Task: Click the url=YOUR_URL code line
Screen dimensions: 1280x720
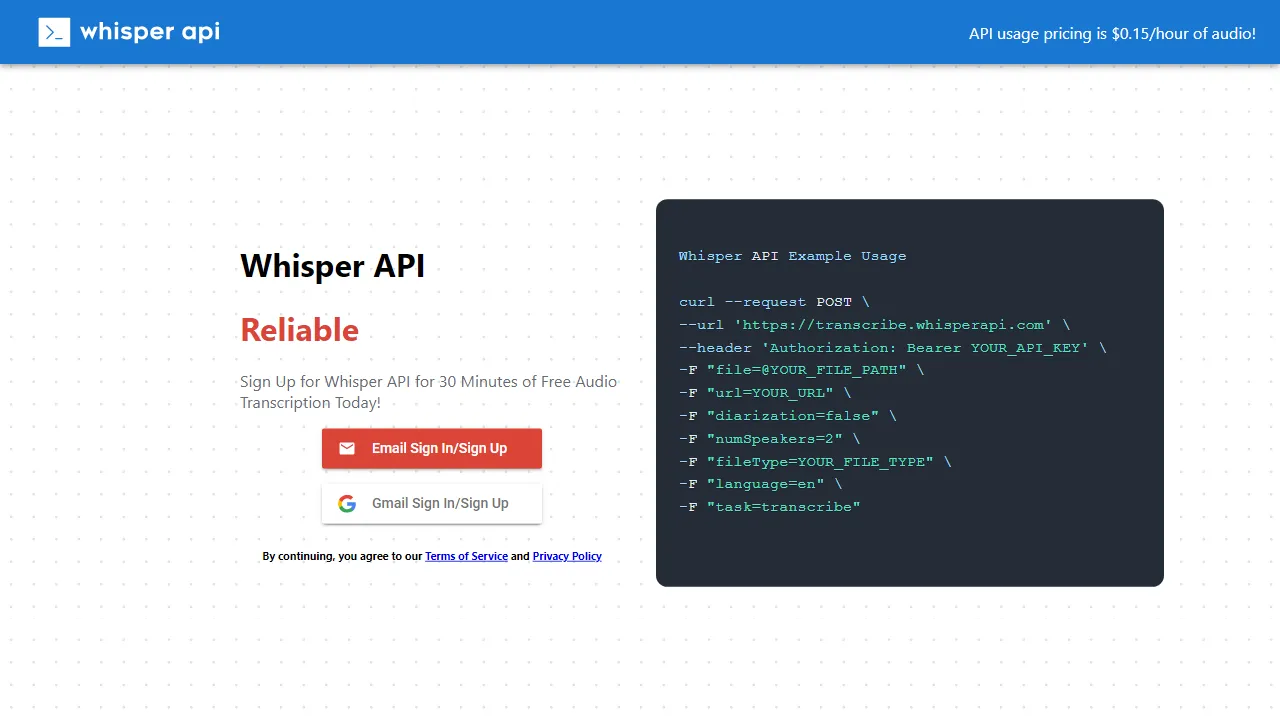Action: 765,393
